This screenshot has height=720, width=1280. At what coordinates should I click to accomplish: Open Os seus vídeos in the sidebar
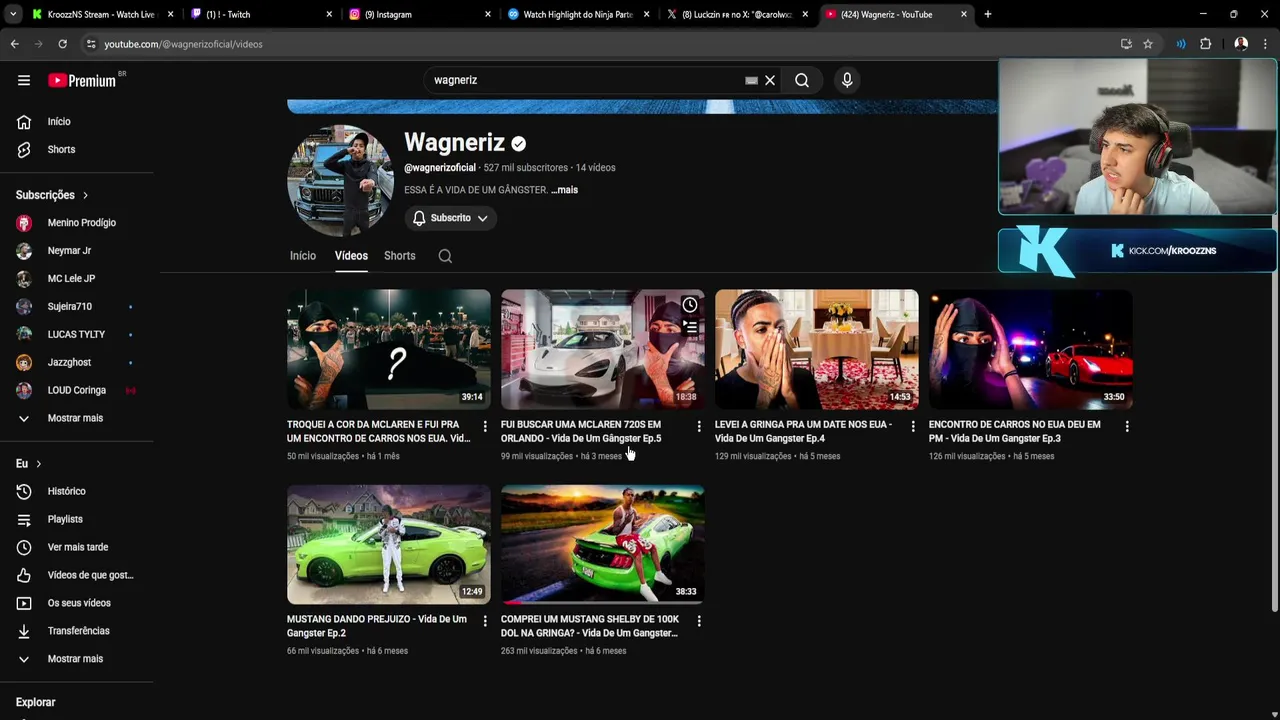(77, 603)
